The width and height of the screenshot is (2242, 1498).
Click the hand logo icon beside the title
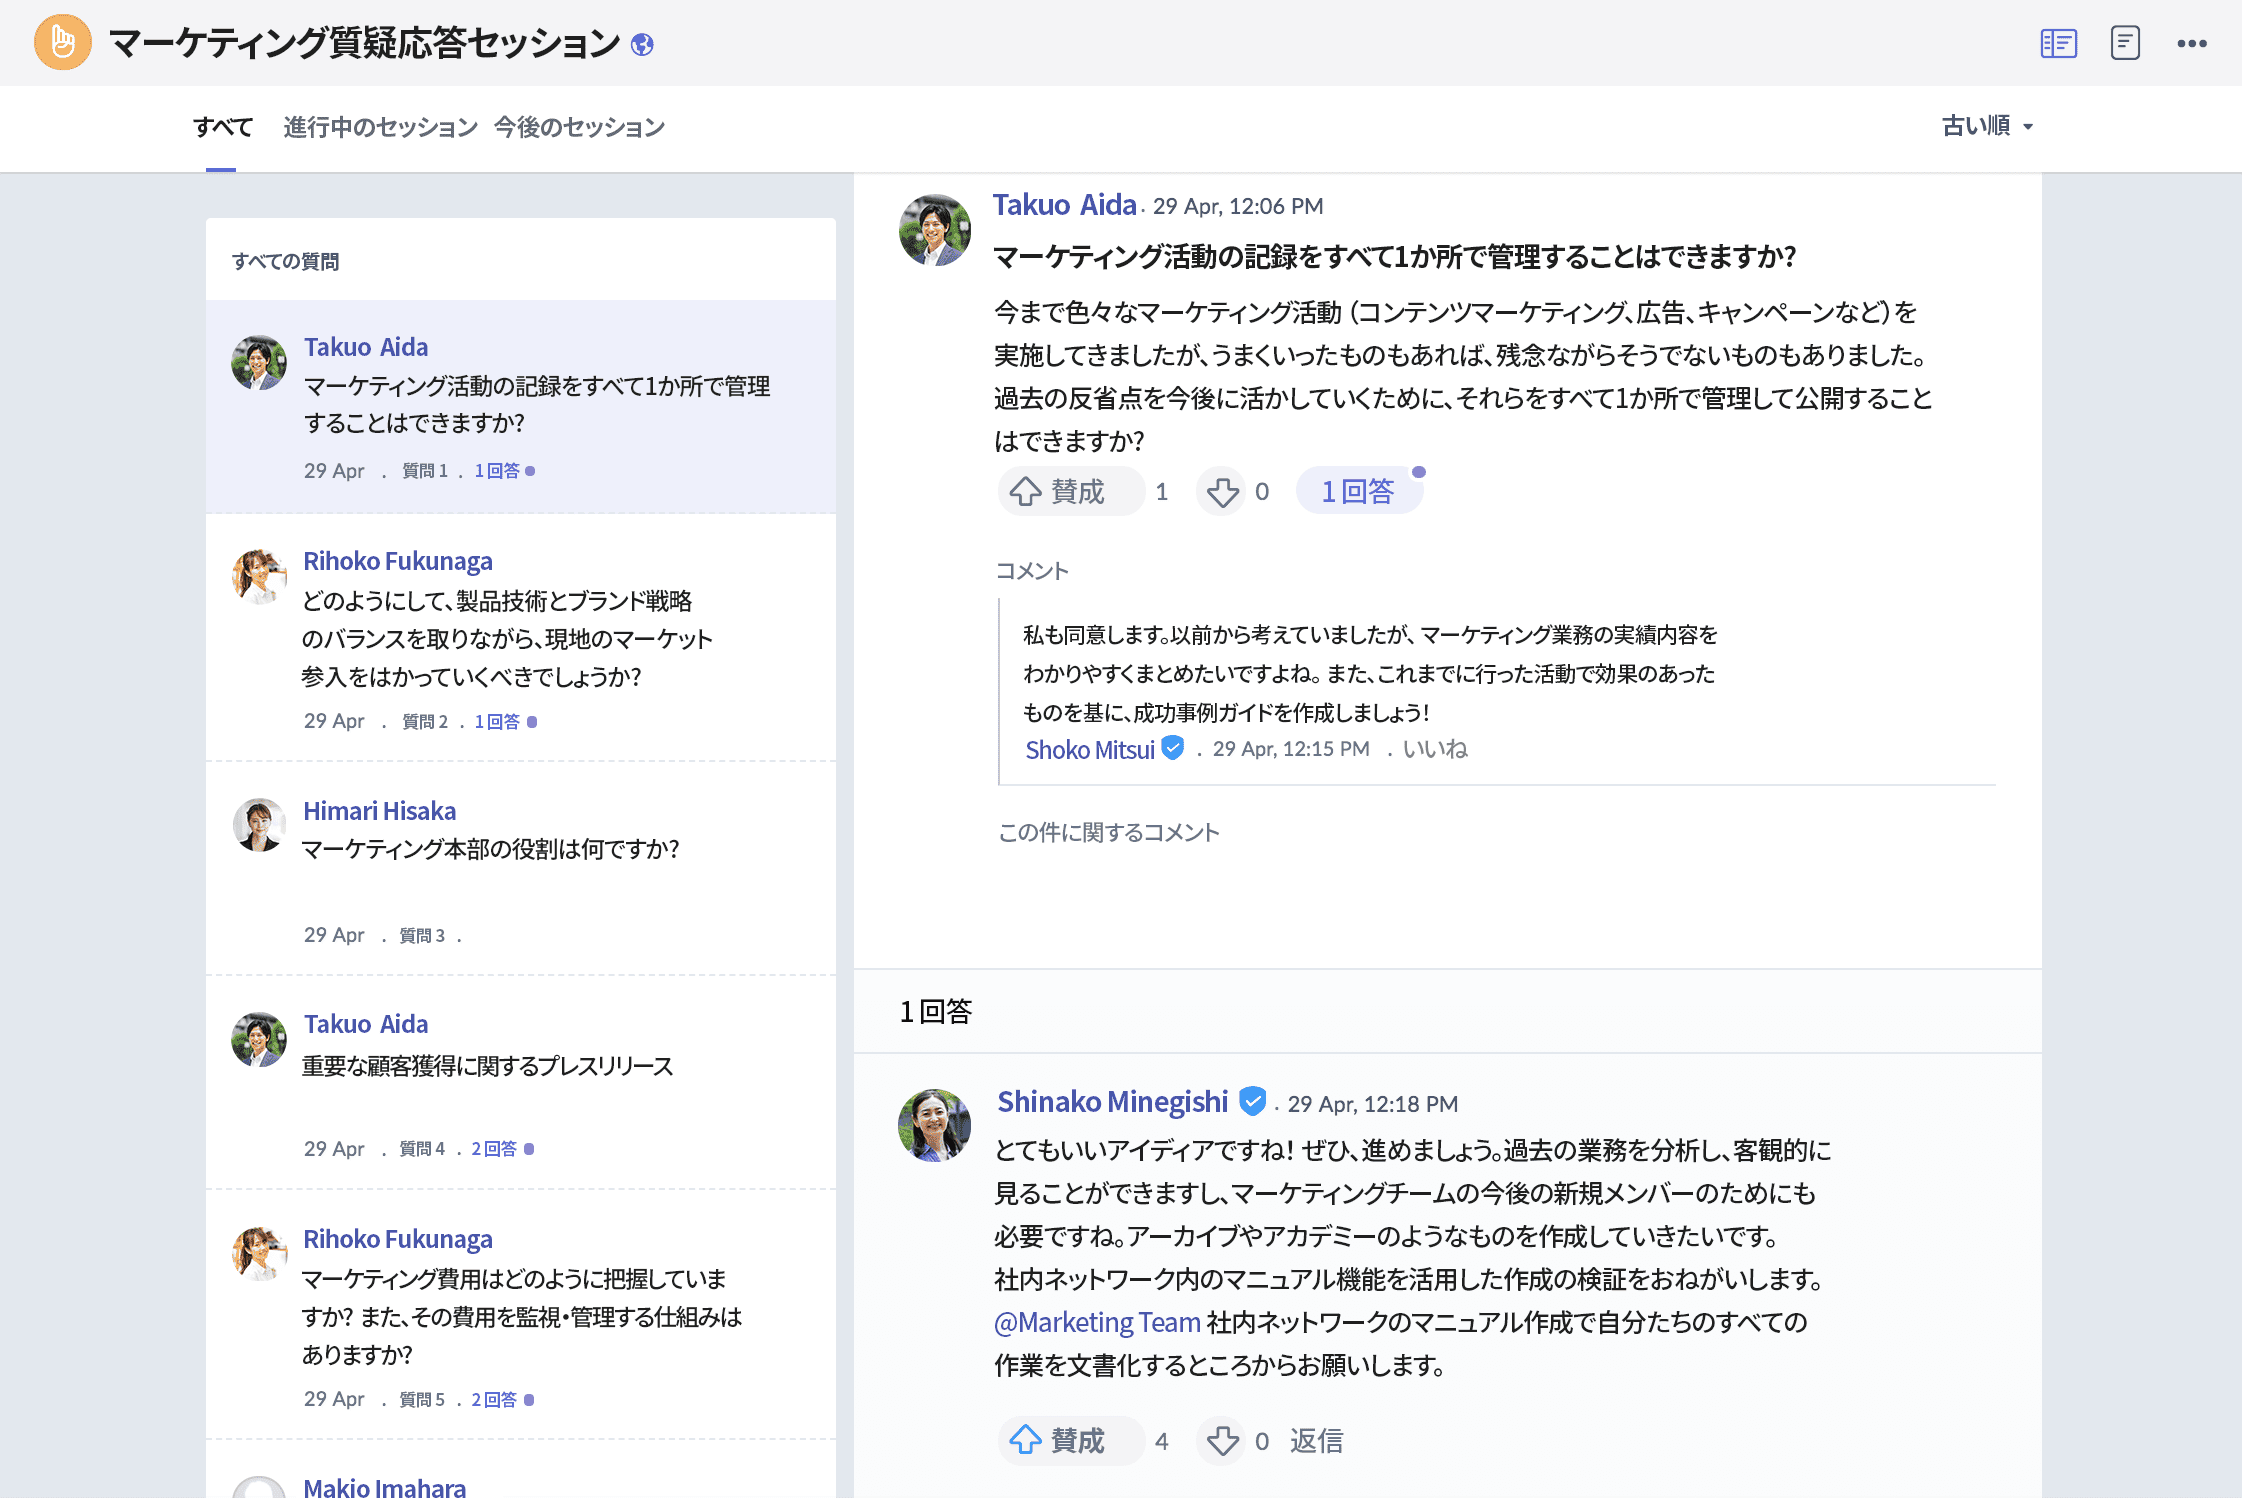point(62,42)
